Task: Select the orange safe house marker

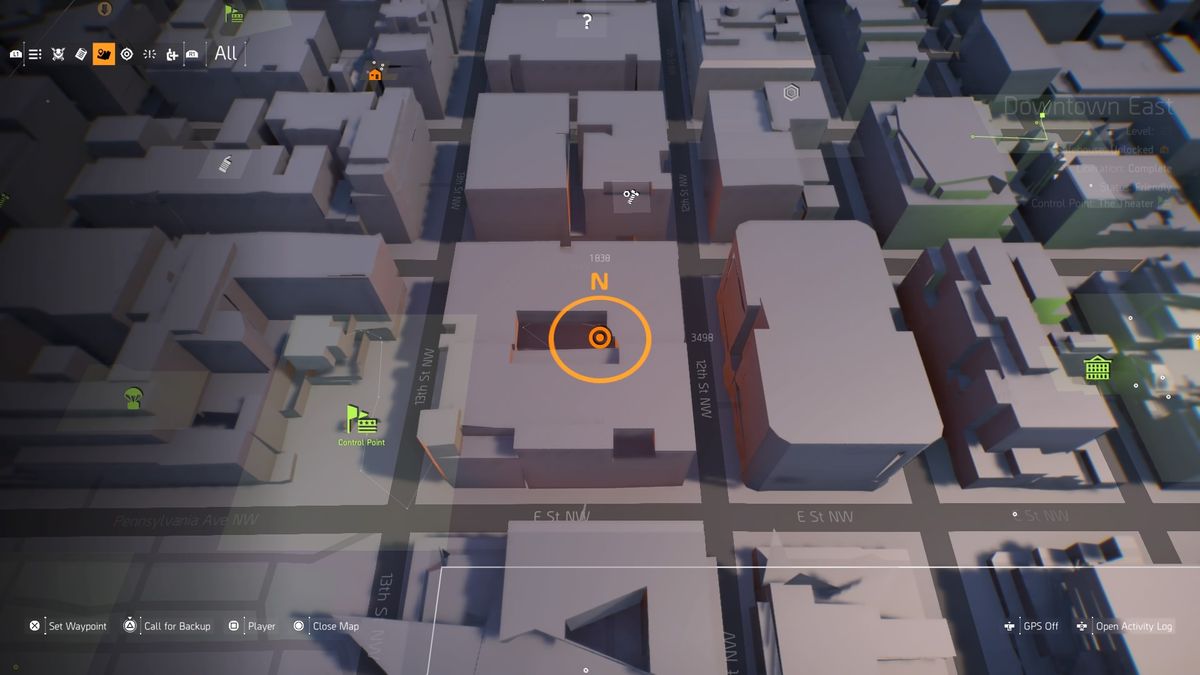Action: coord(375,75)
